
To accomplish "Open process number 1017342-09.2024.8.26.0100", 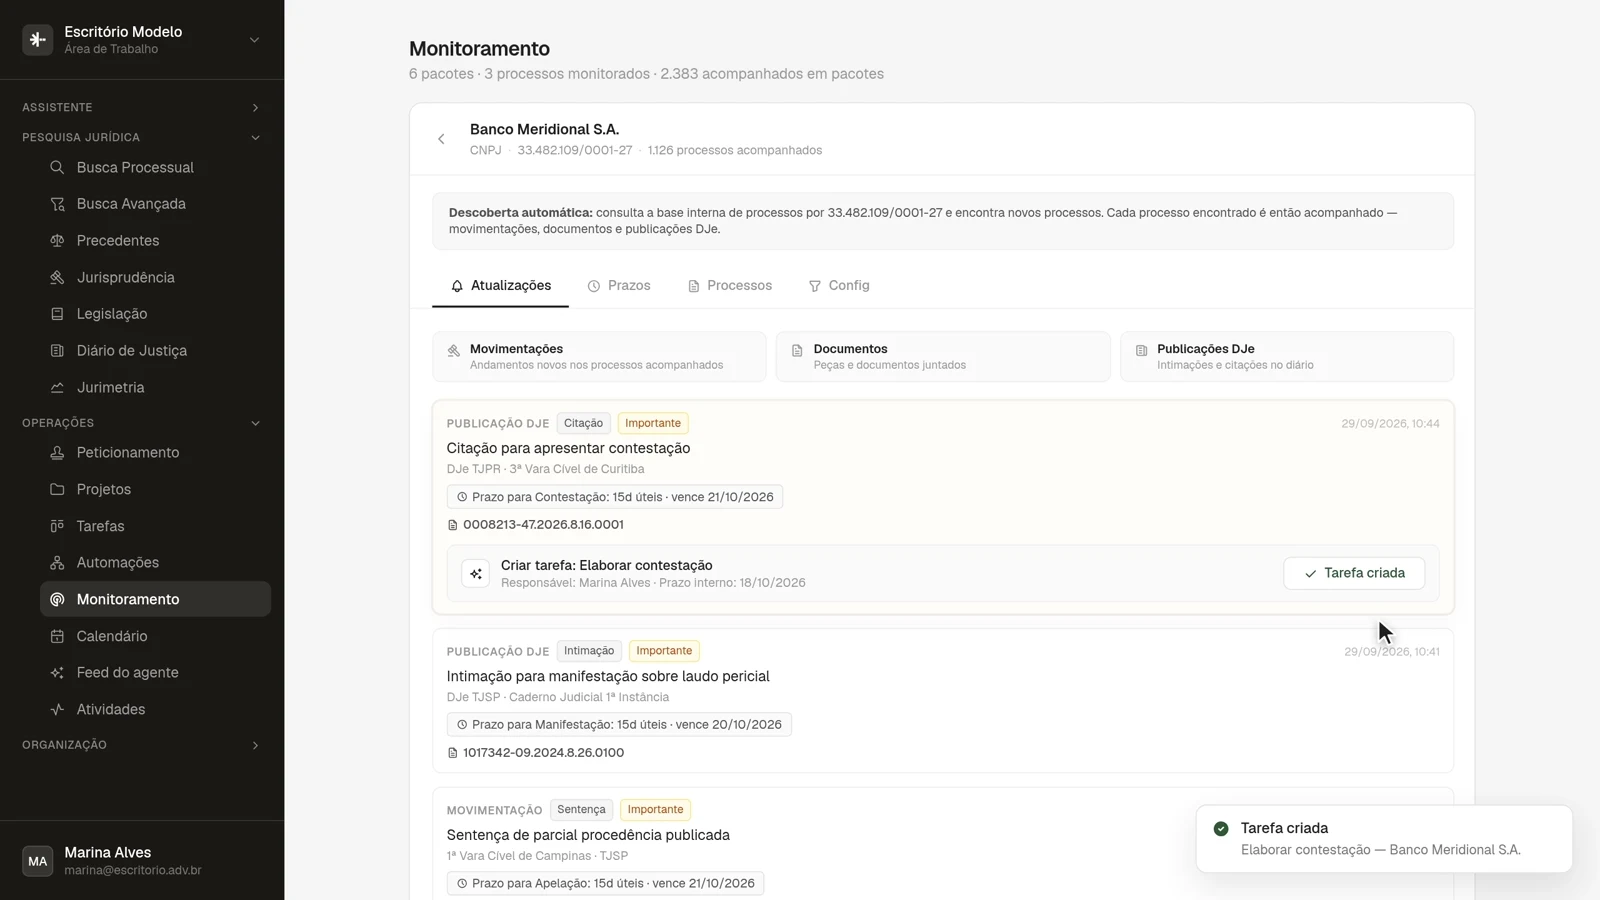I will point(535,753).
